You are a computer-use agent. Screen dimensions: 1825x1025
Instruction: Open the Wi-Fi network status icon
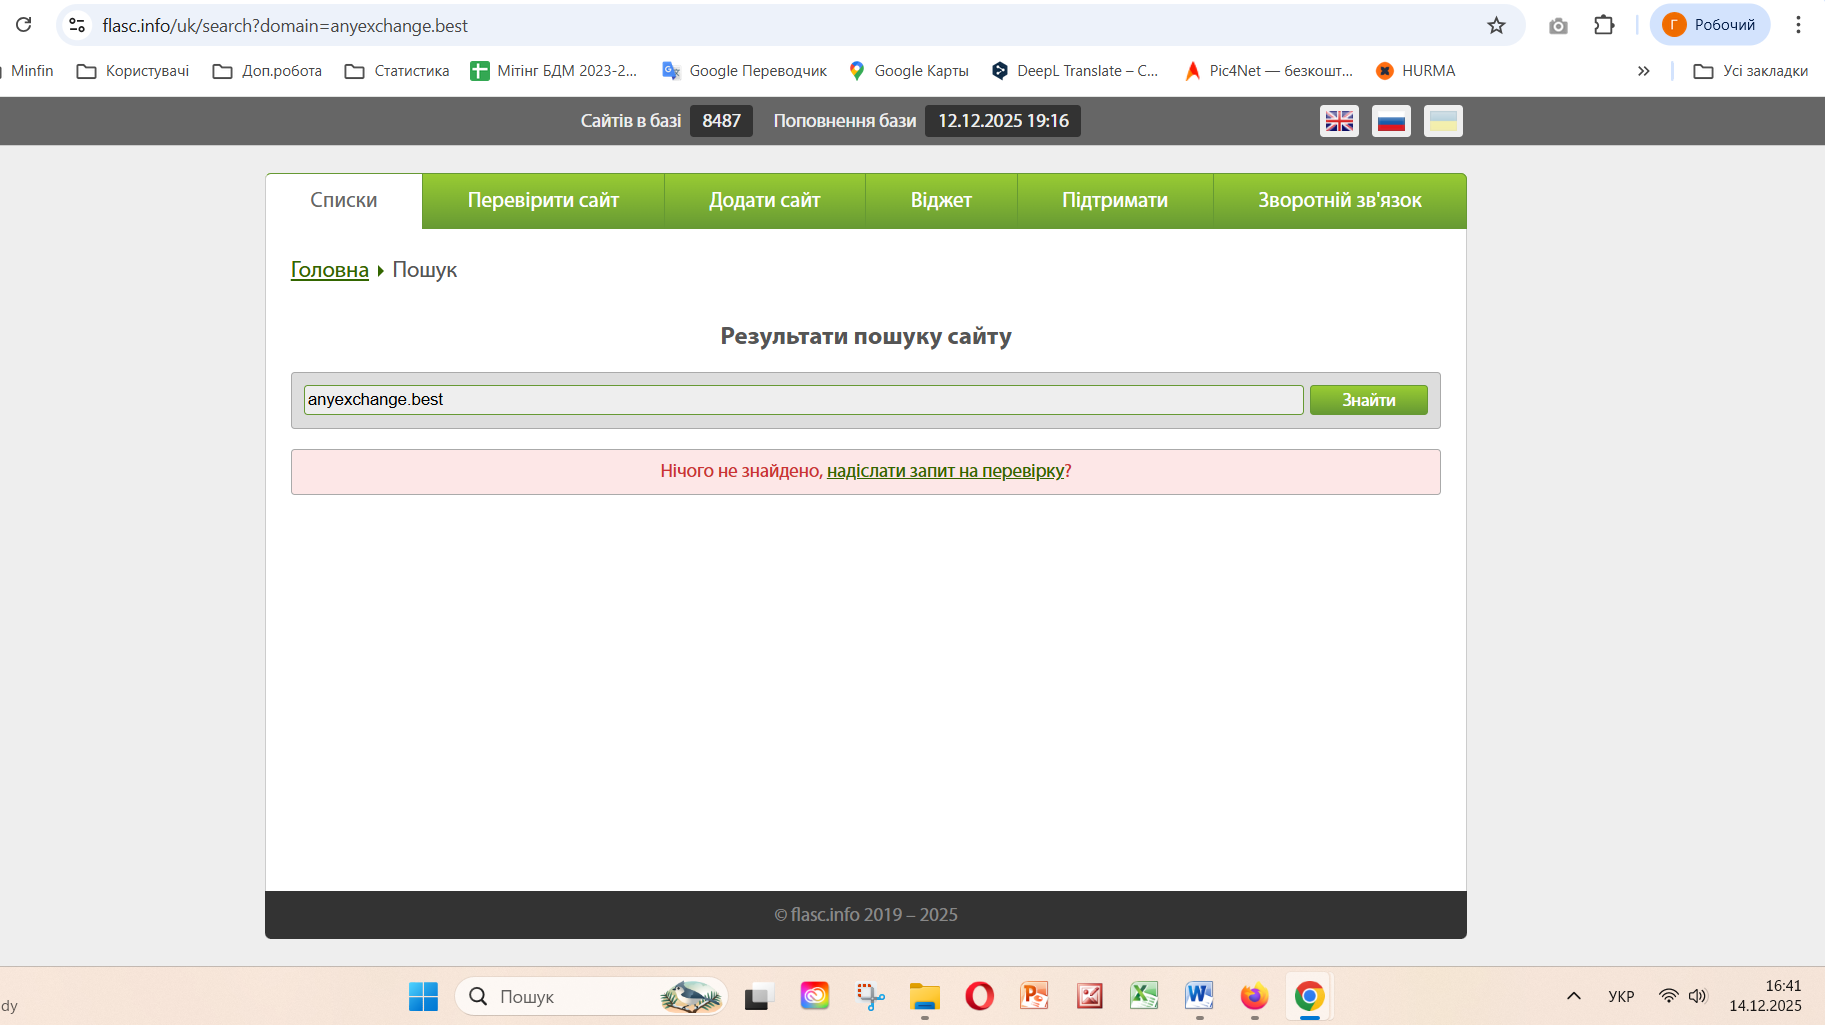click(x=1668, y=996)
